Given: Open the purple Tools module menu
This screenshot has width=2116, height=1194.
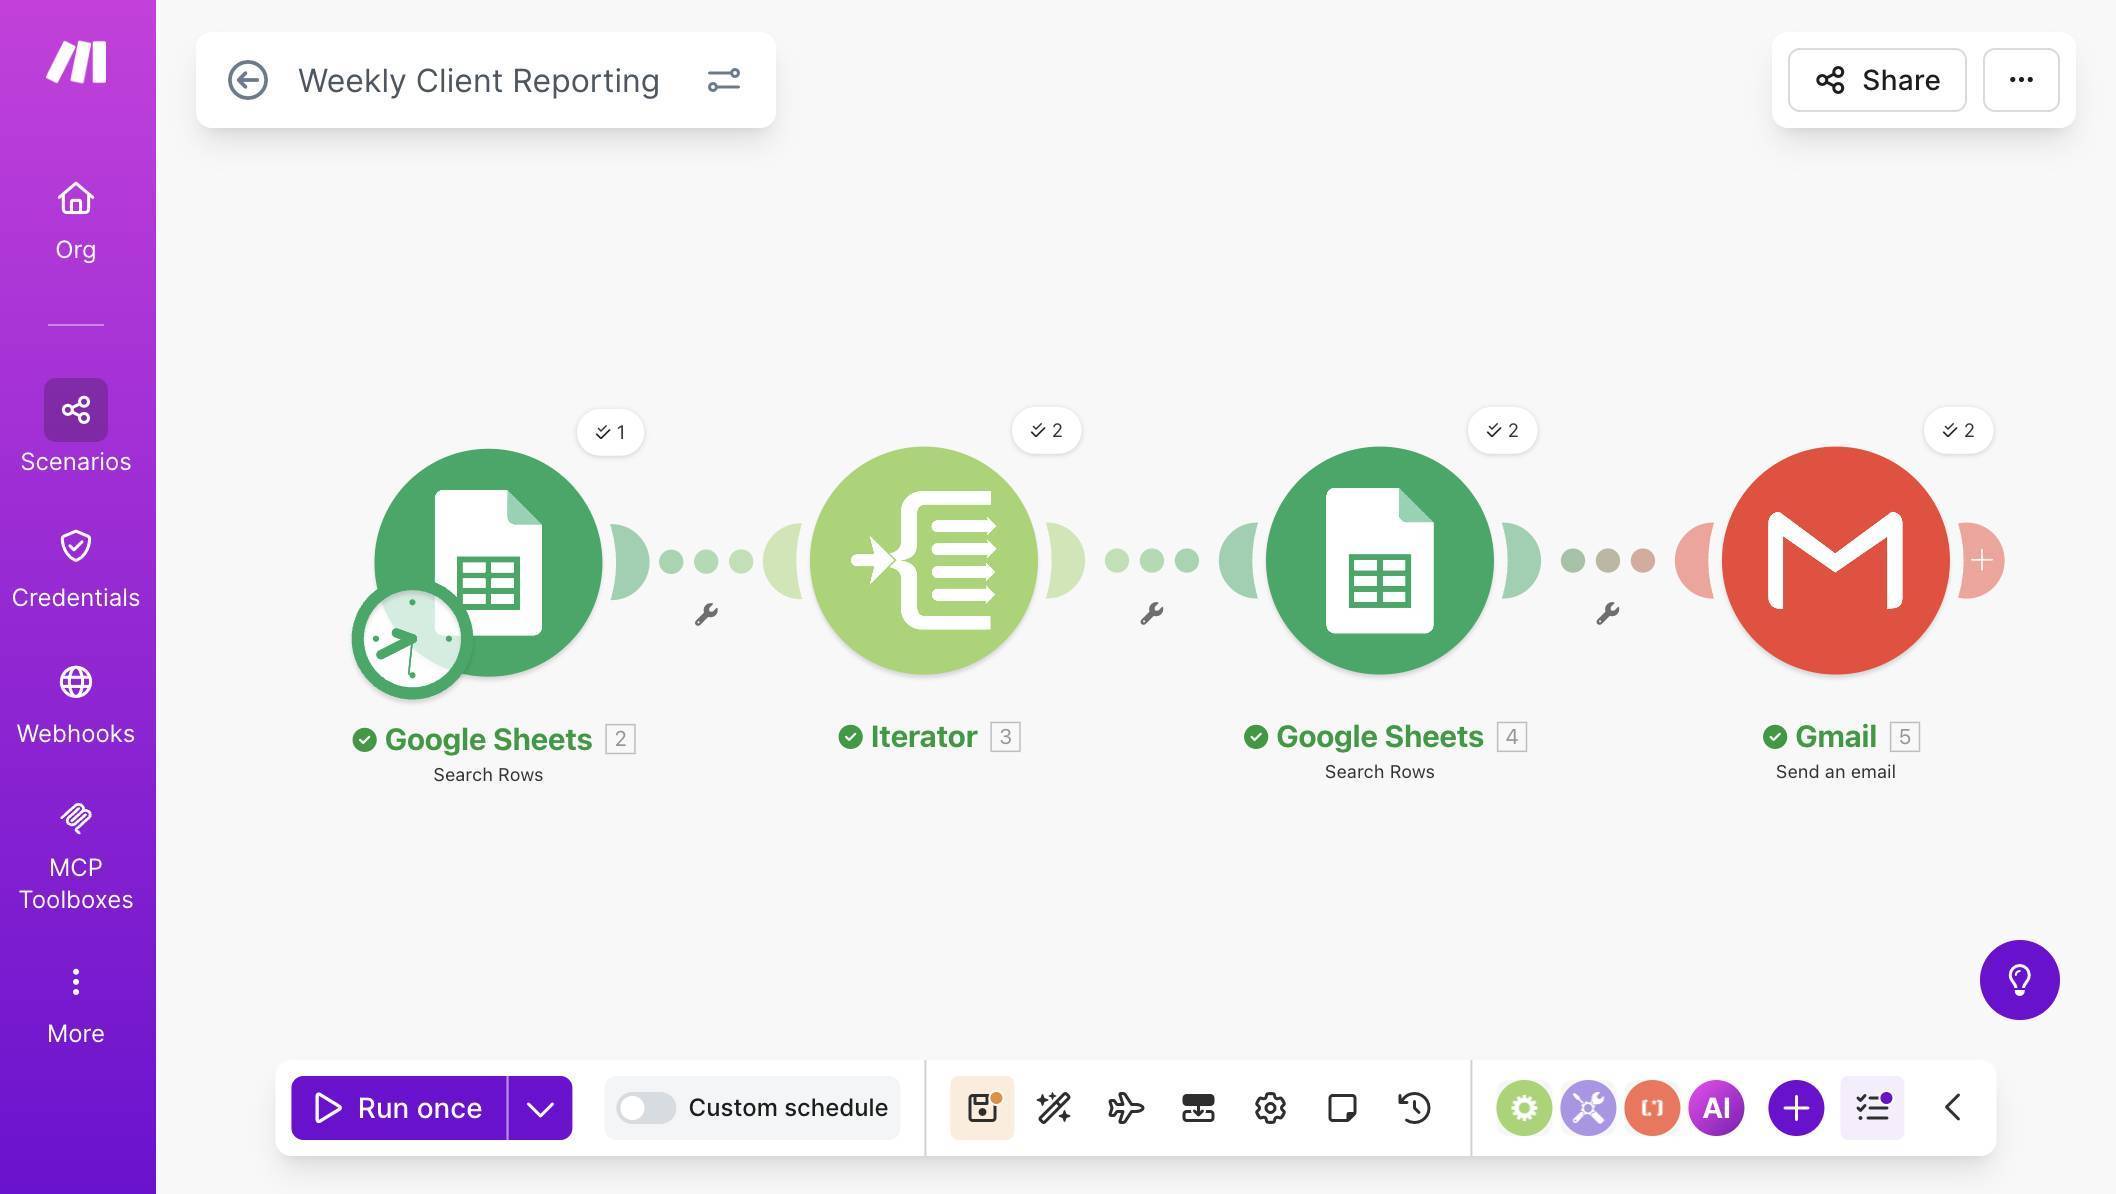Looking at the screenshot, I should 1587,1107.
